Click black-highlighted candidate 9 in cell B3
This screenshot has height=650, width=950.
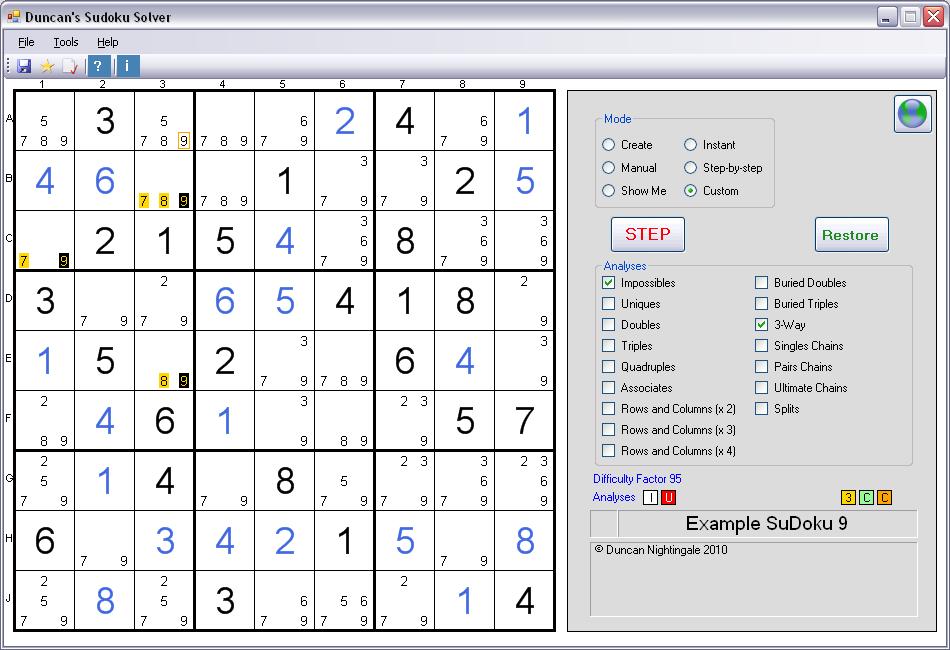point(184,201)
